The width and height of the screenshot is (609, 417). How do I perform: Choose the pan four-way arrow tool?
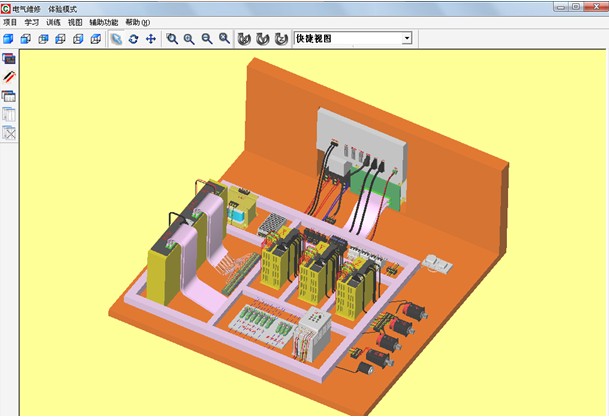(x=151, y=39)
